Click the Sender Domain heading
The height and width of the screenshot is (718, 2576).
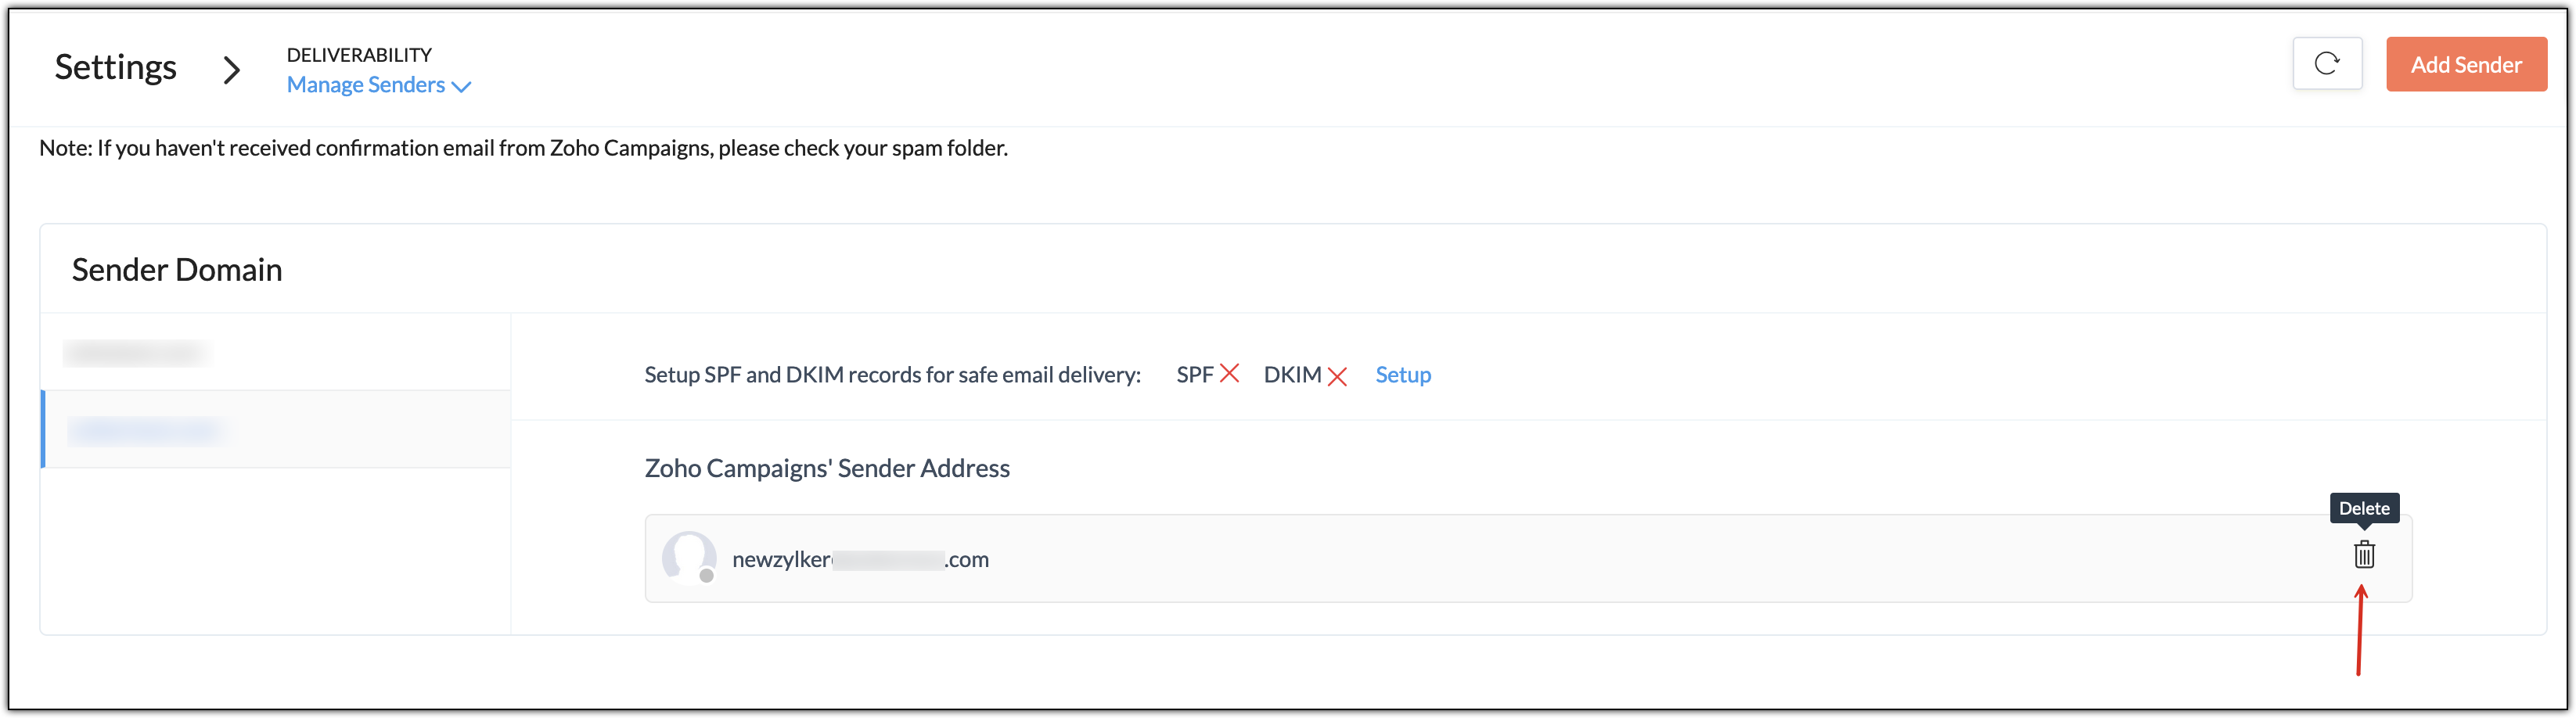[177, 270]
